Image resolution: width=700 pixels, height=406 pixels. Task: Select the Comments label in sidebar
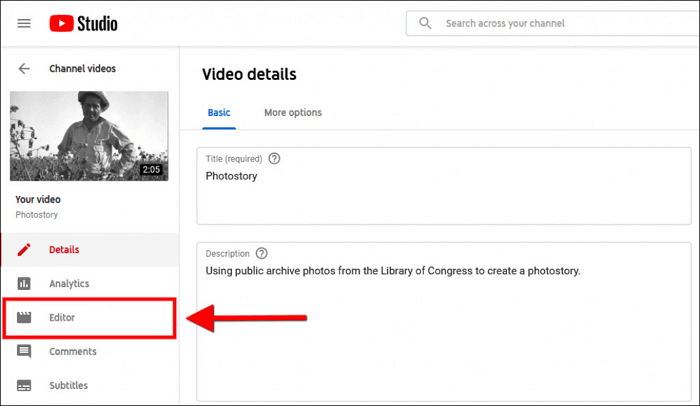coord(72,352)
